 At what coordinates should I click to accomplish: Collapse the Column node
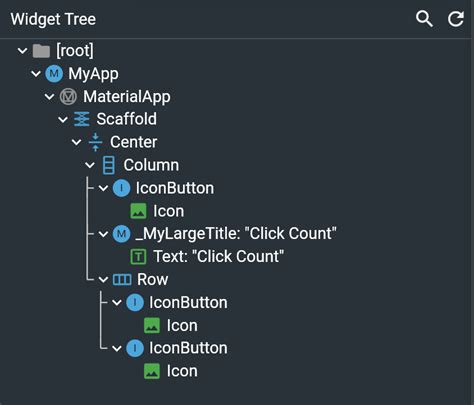pyautogui.click(x=90, y=165)
